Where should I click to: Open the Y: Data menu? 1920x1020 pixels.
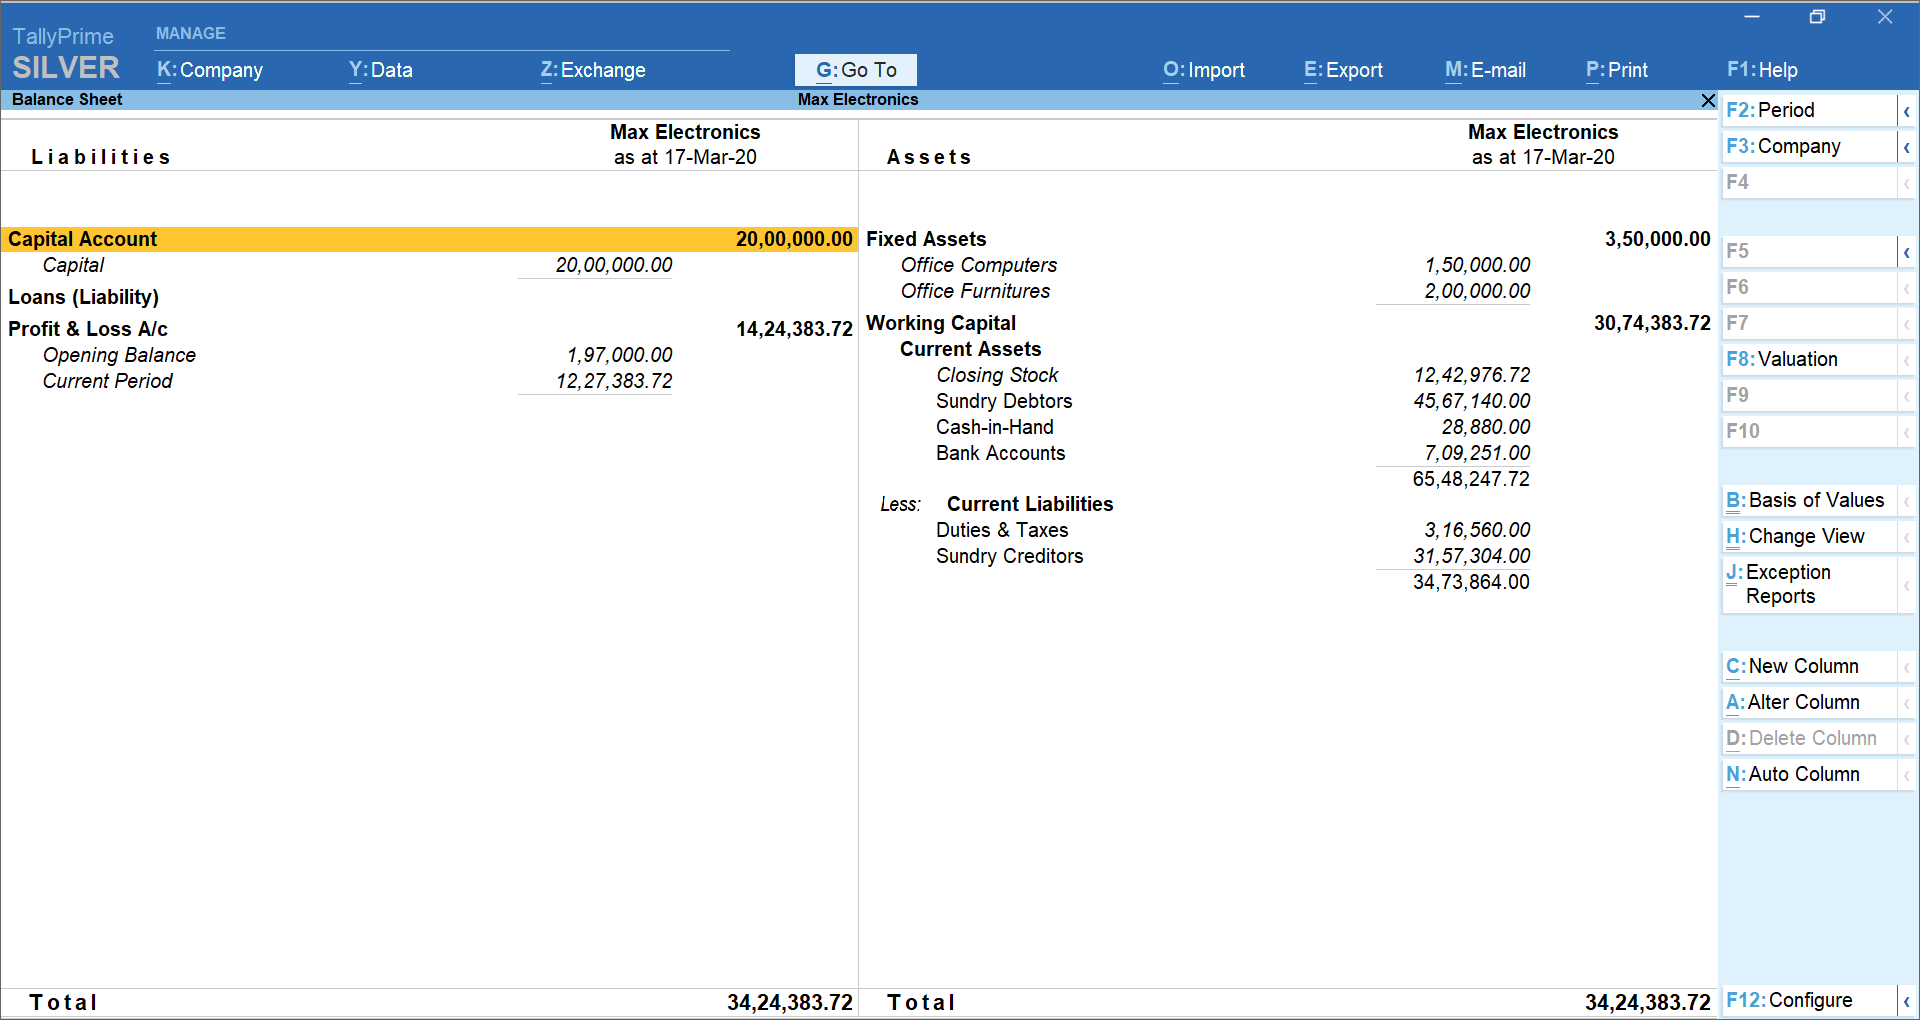381,70
